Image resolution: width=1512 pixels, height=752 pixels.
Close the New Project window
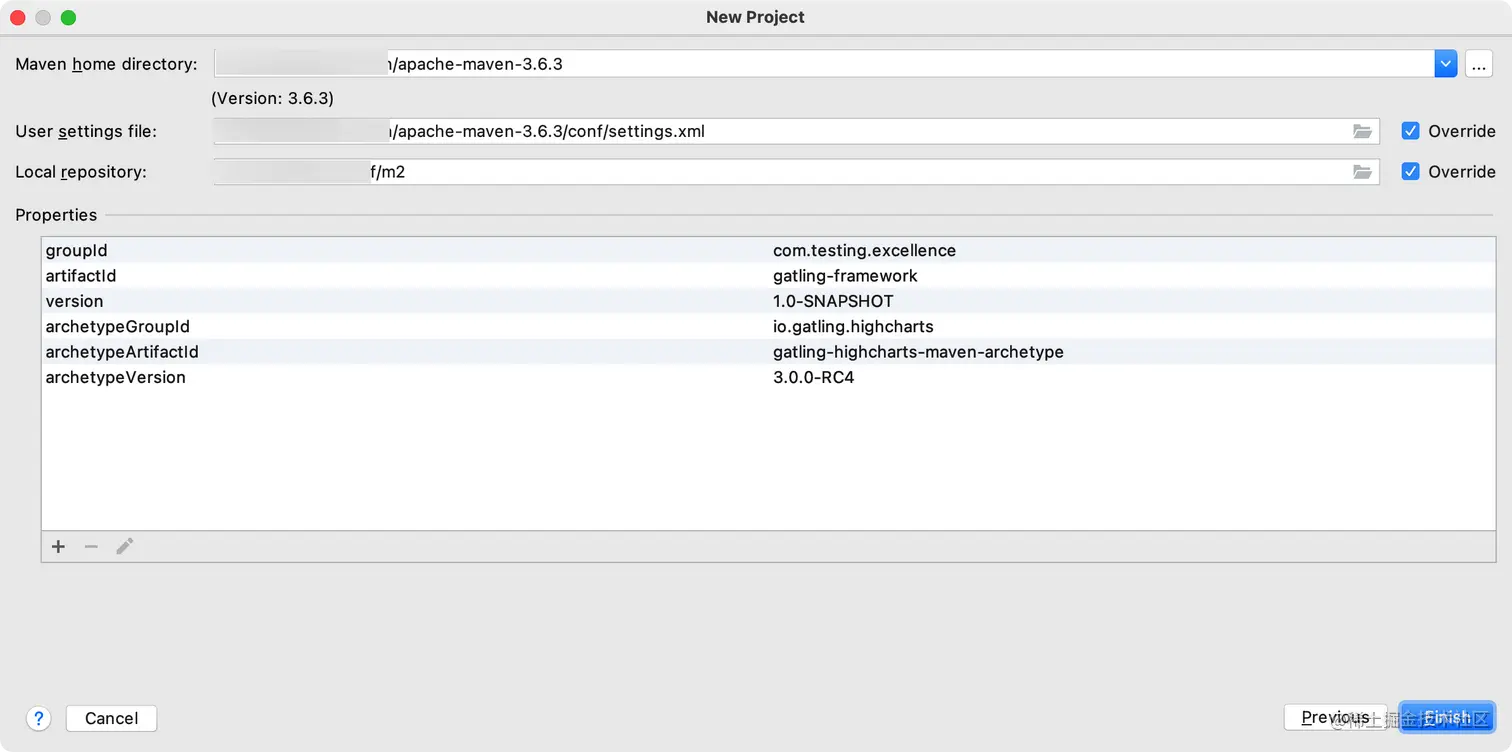coord(18,17)
